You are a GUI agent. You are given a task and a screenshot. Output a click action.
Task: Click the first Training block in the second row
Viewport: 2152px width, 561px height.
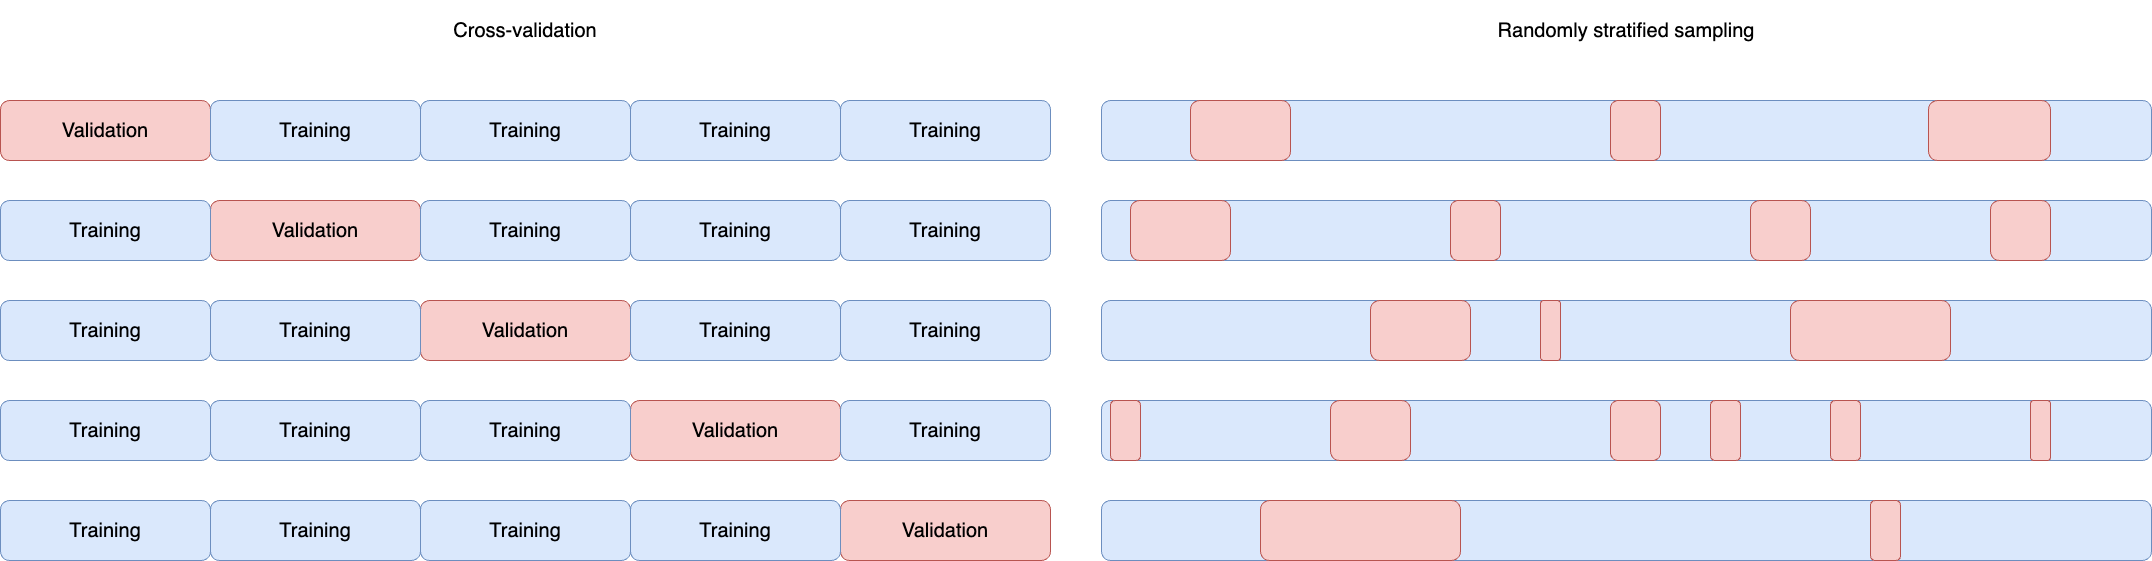point(105,230)
